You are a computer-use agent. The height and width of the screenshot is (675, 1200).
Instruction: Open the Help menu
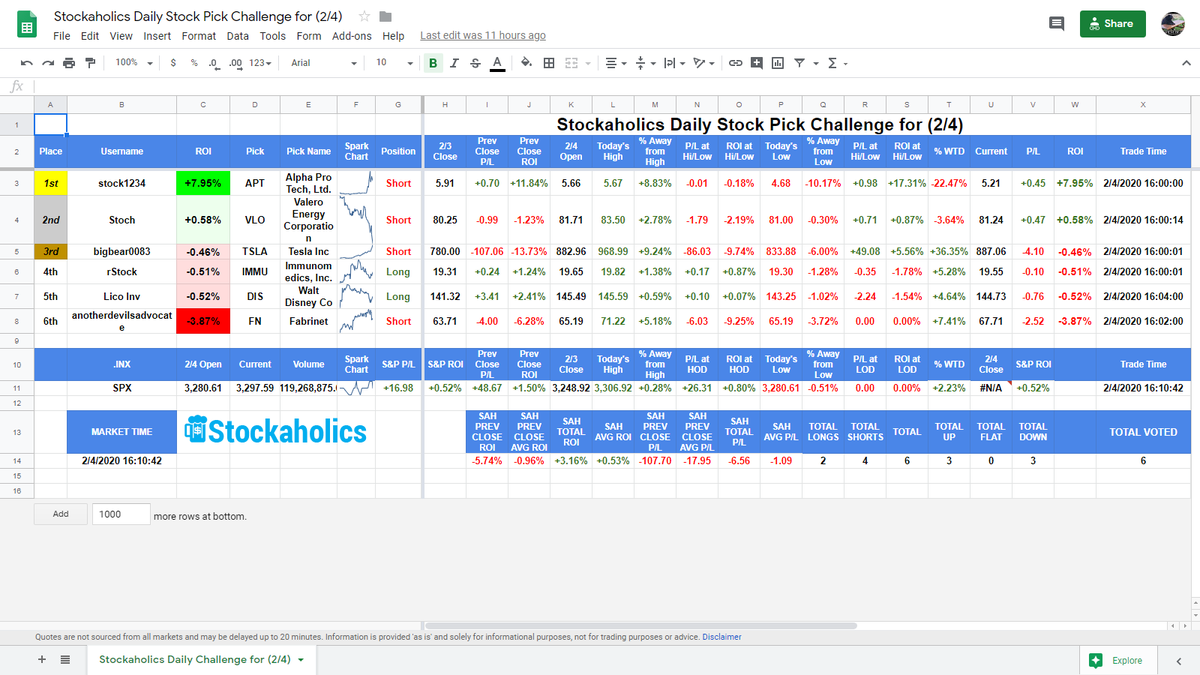[x=394, y=36]
